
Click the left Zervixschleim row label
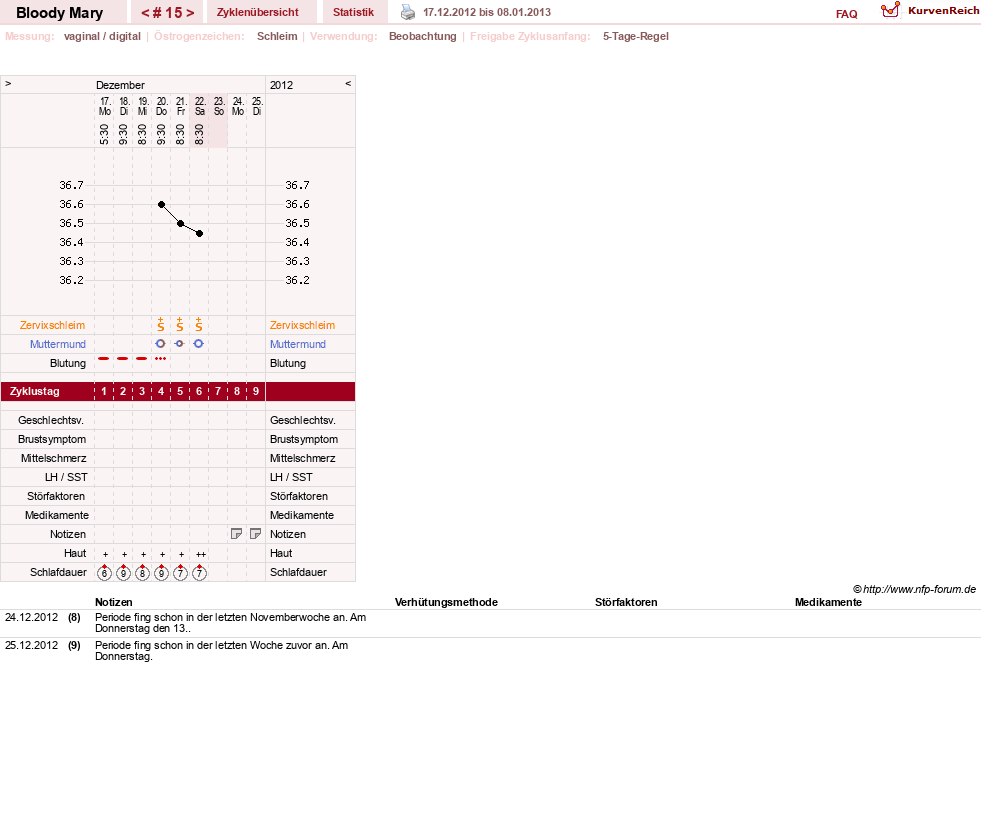coord(52,325)
